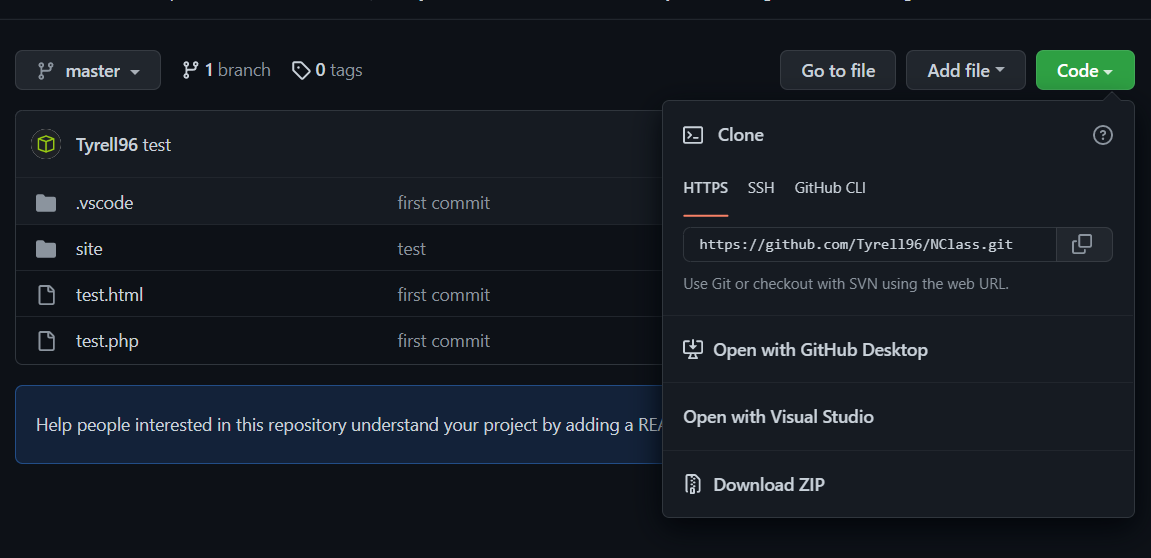The height and width of the screenshot is (558, 1151).
Task: Open first commit message for .vscode
Action: pos(443,203)
